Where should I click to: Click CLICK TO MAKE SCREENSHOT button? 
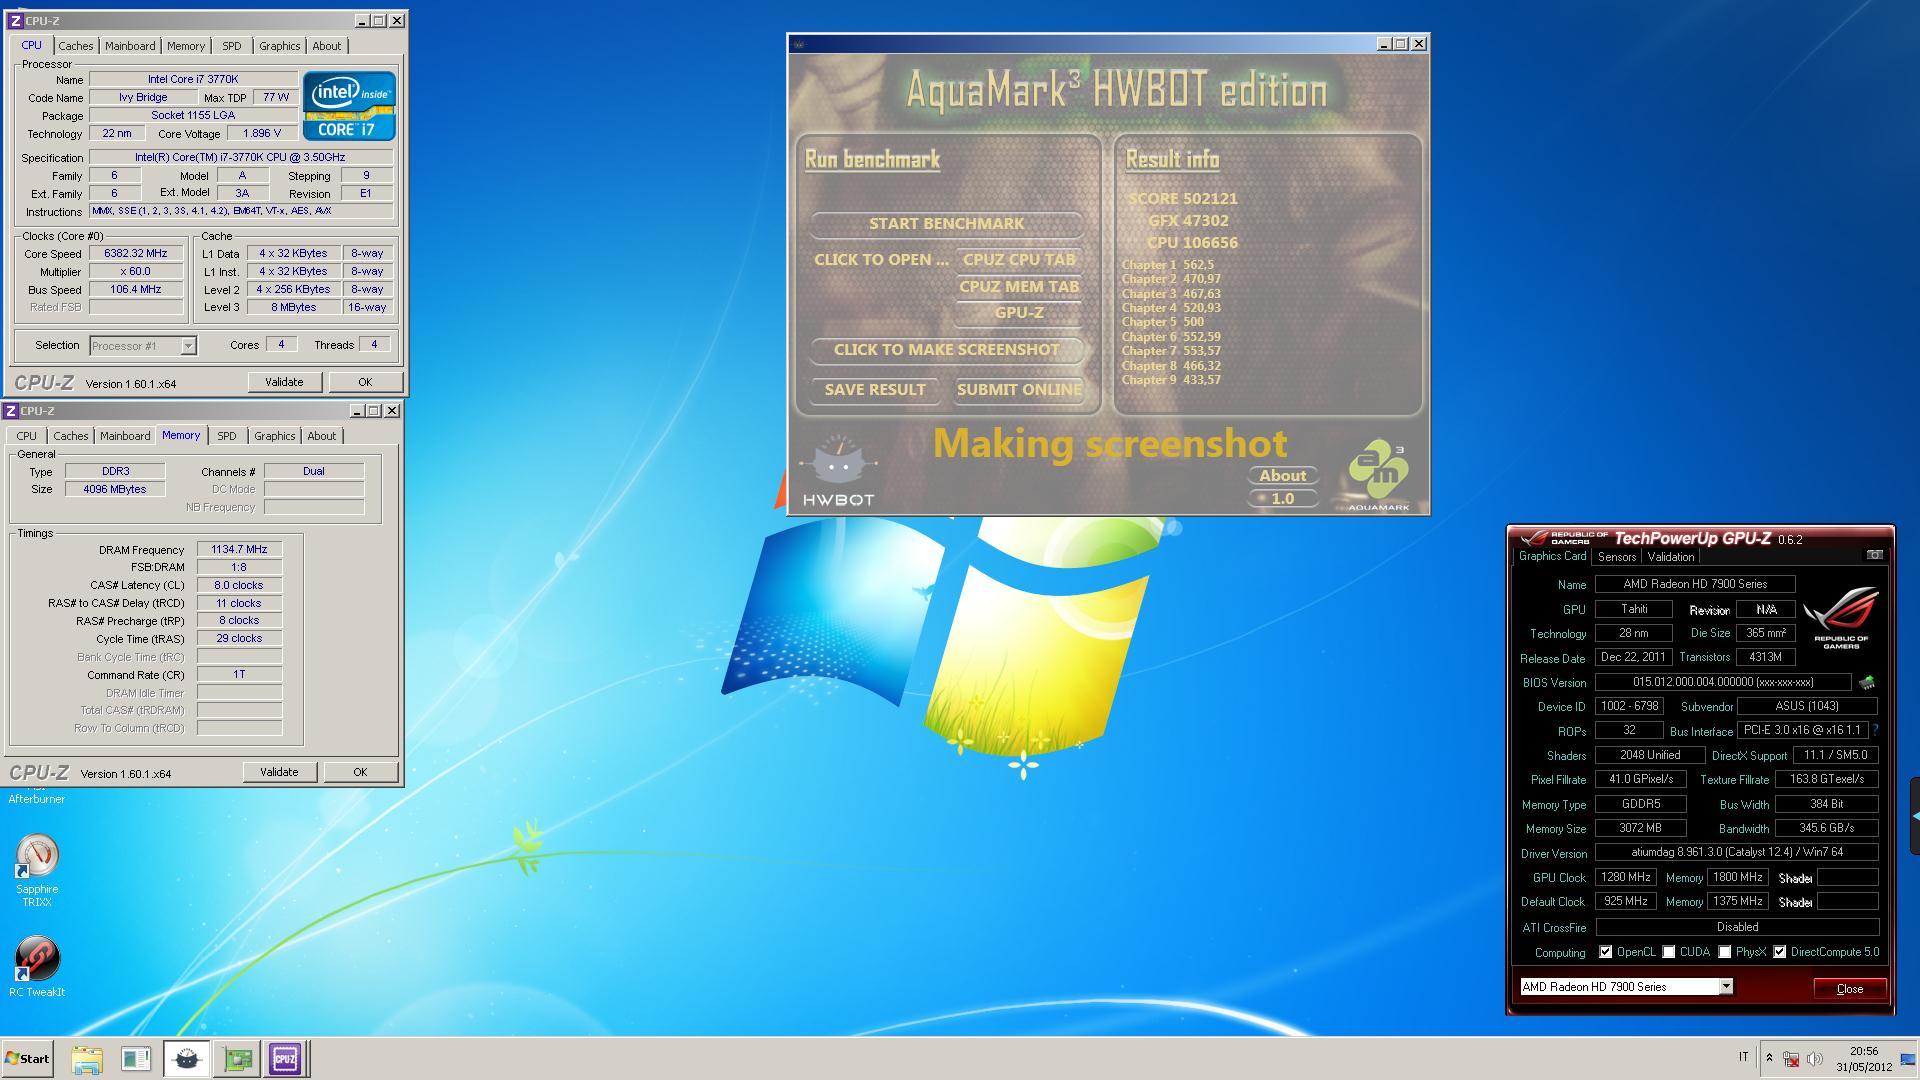point(946,350)
